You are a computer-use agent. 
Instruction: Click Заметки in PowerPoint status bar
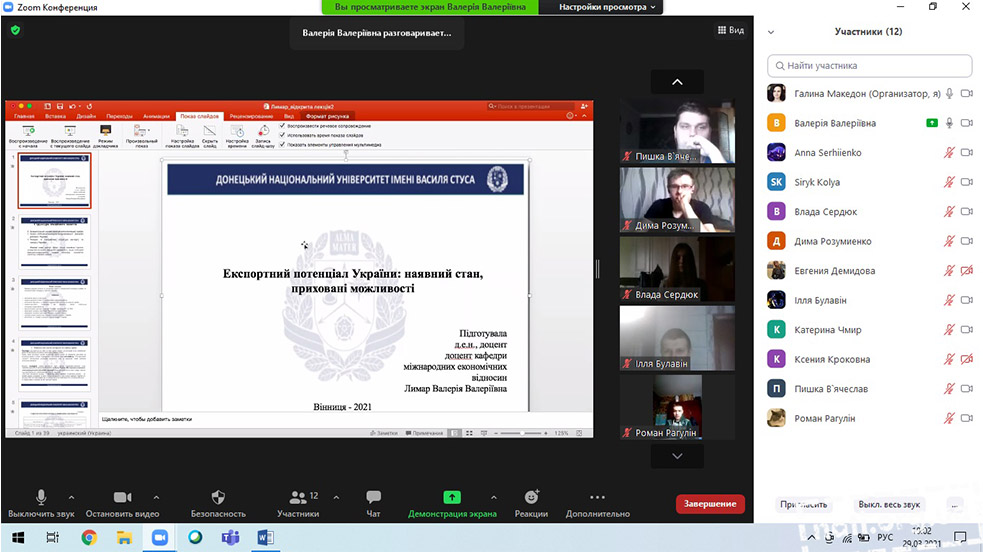tap(384, 433)
